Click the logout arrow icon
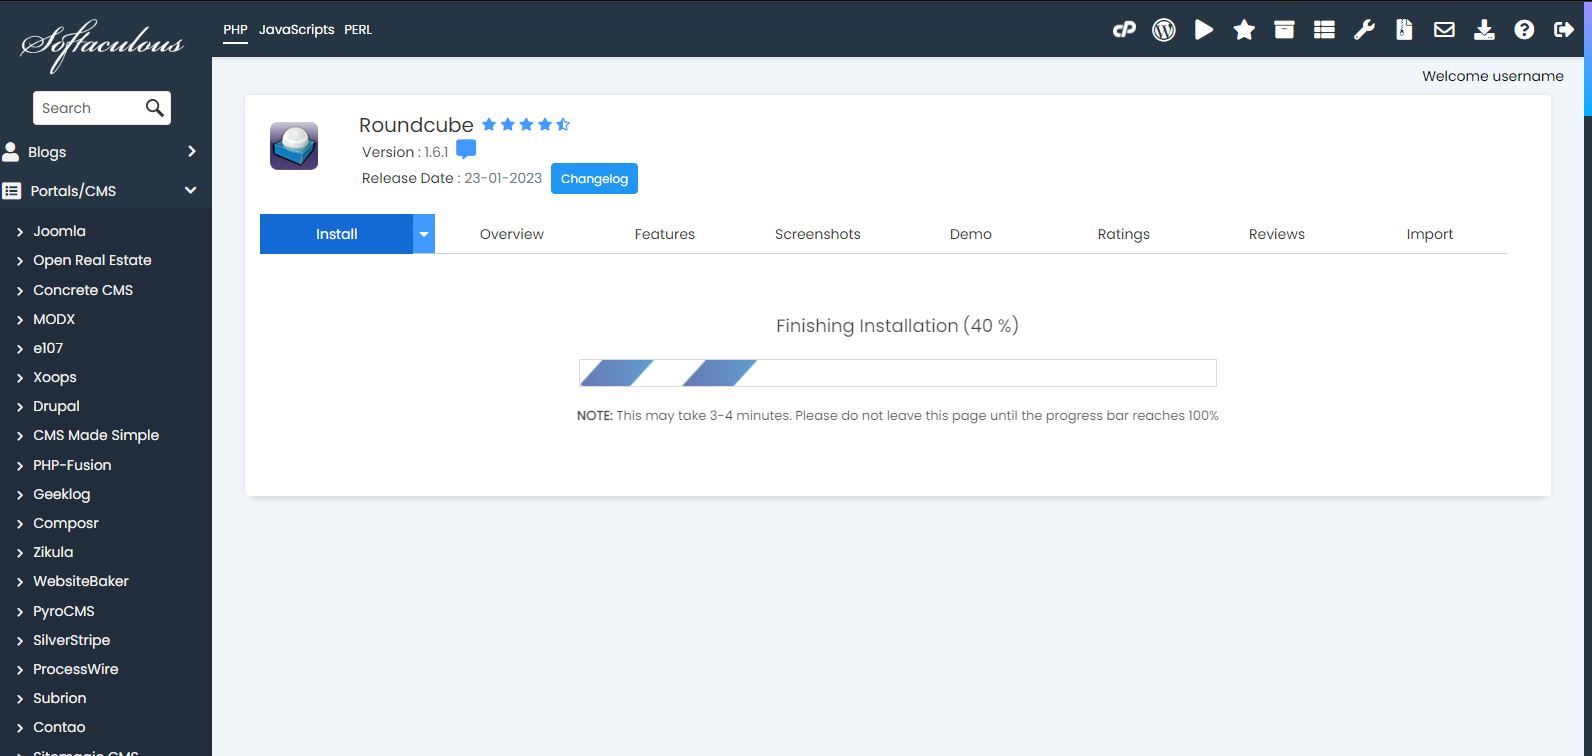 coord(1564,30)
